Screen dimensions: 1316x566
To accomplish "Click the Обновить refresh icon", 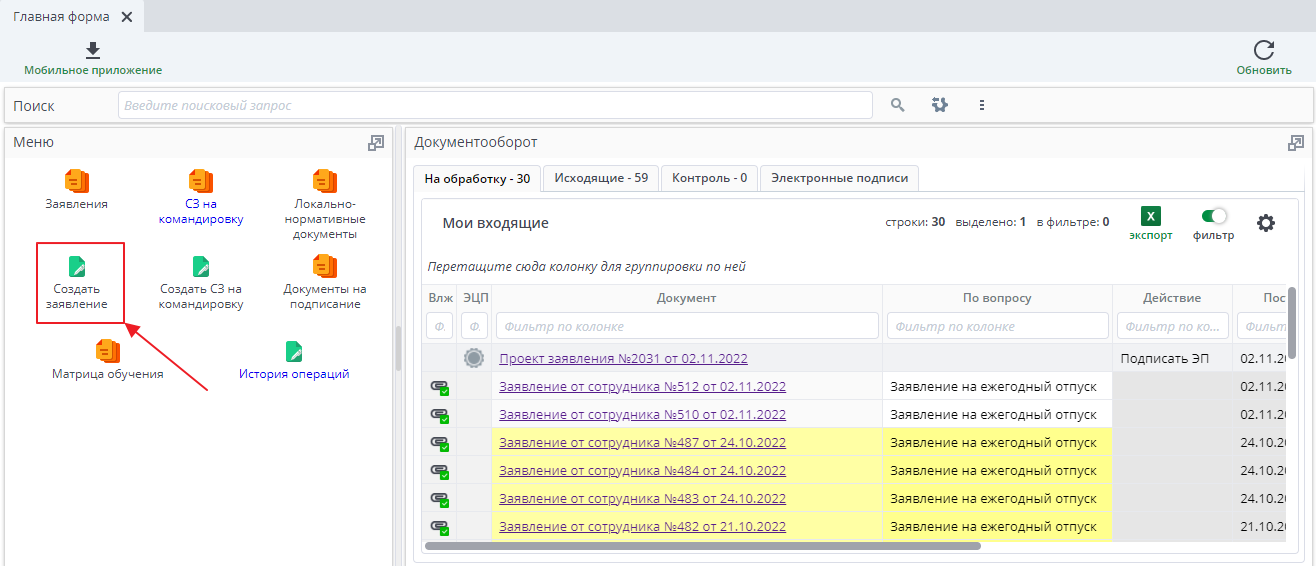I will (1264, 50).
